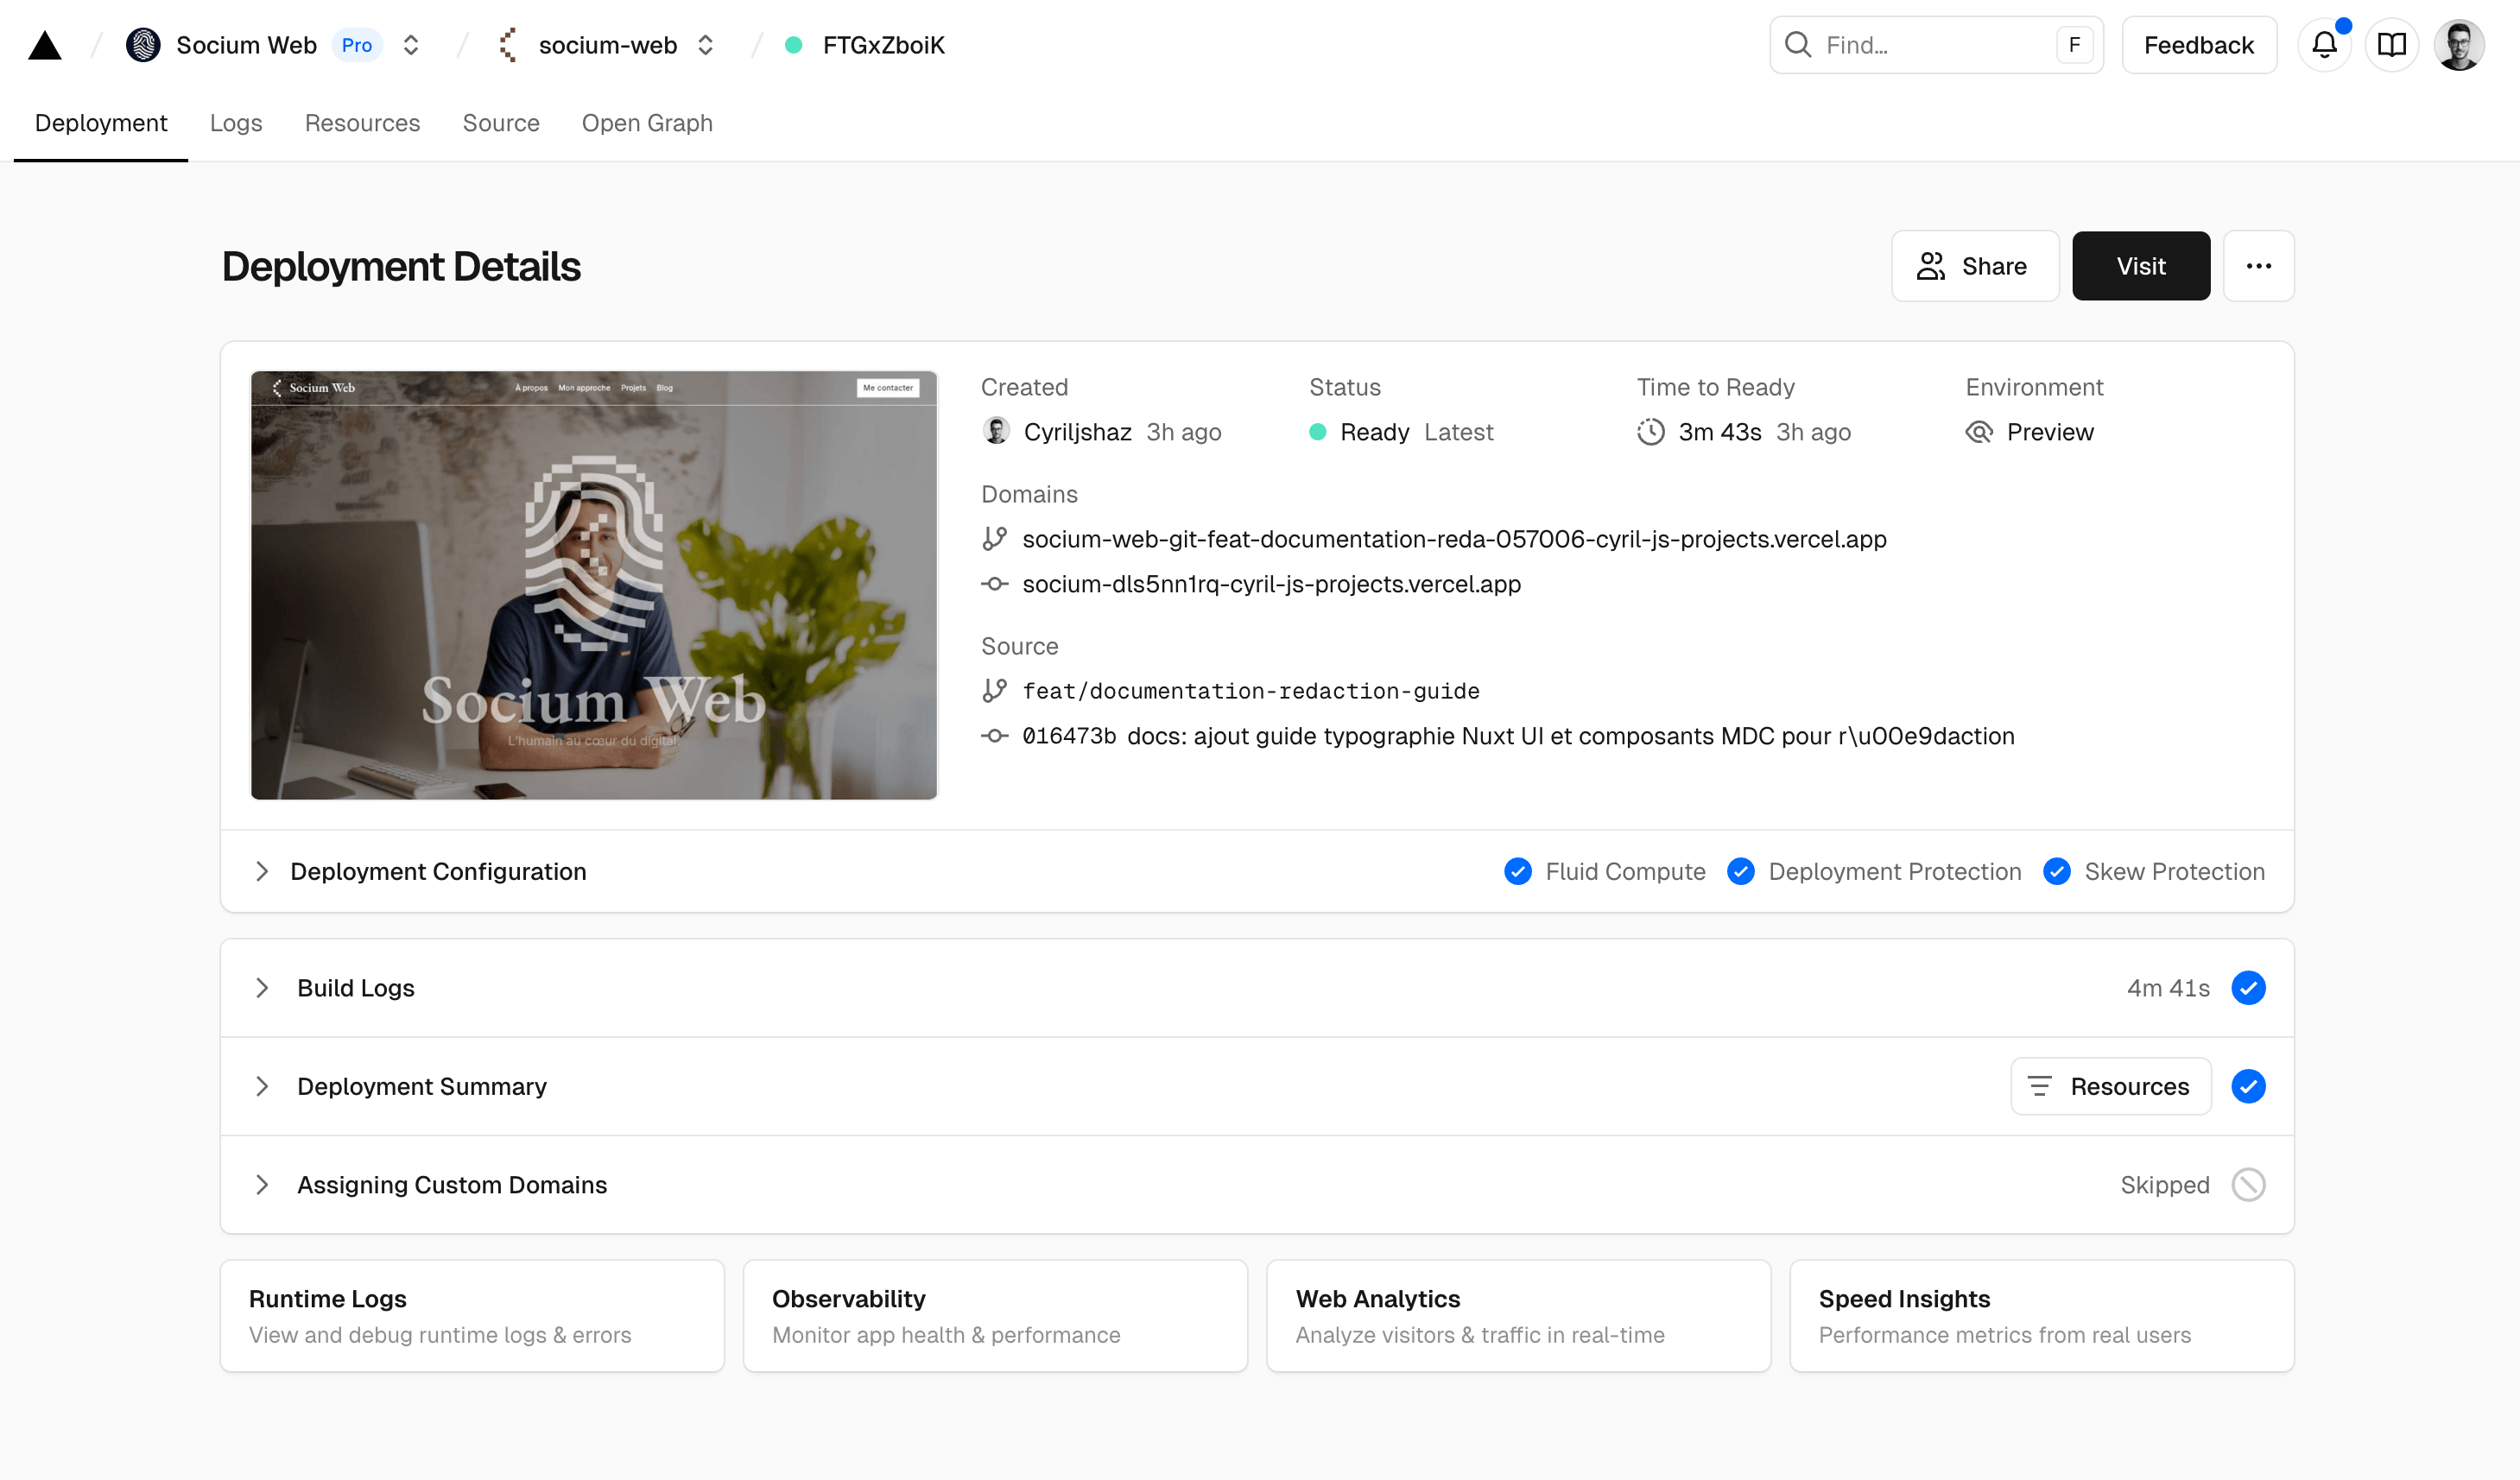2520x1480 pixels.
Task: Open documentation via the book icon
Action: tap(2392, 44)
